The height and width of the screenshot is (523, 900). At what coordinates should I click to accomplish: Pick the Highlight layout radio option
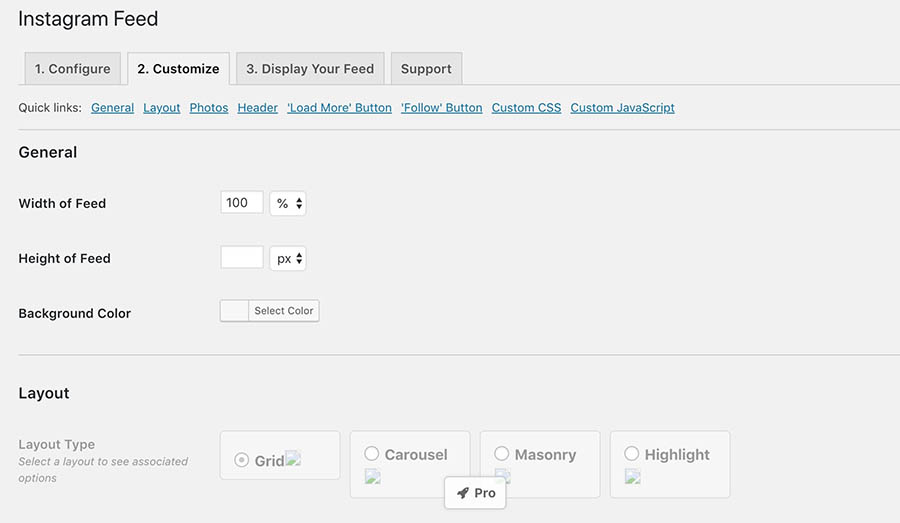[632, 454]
